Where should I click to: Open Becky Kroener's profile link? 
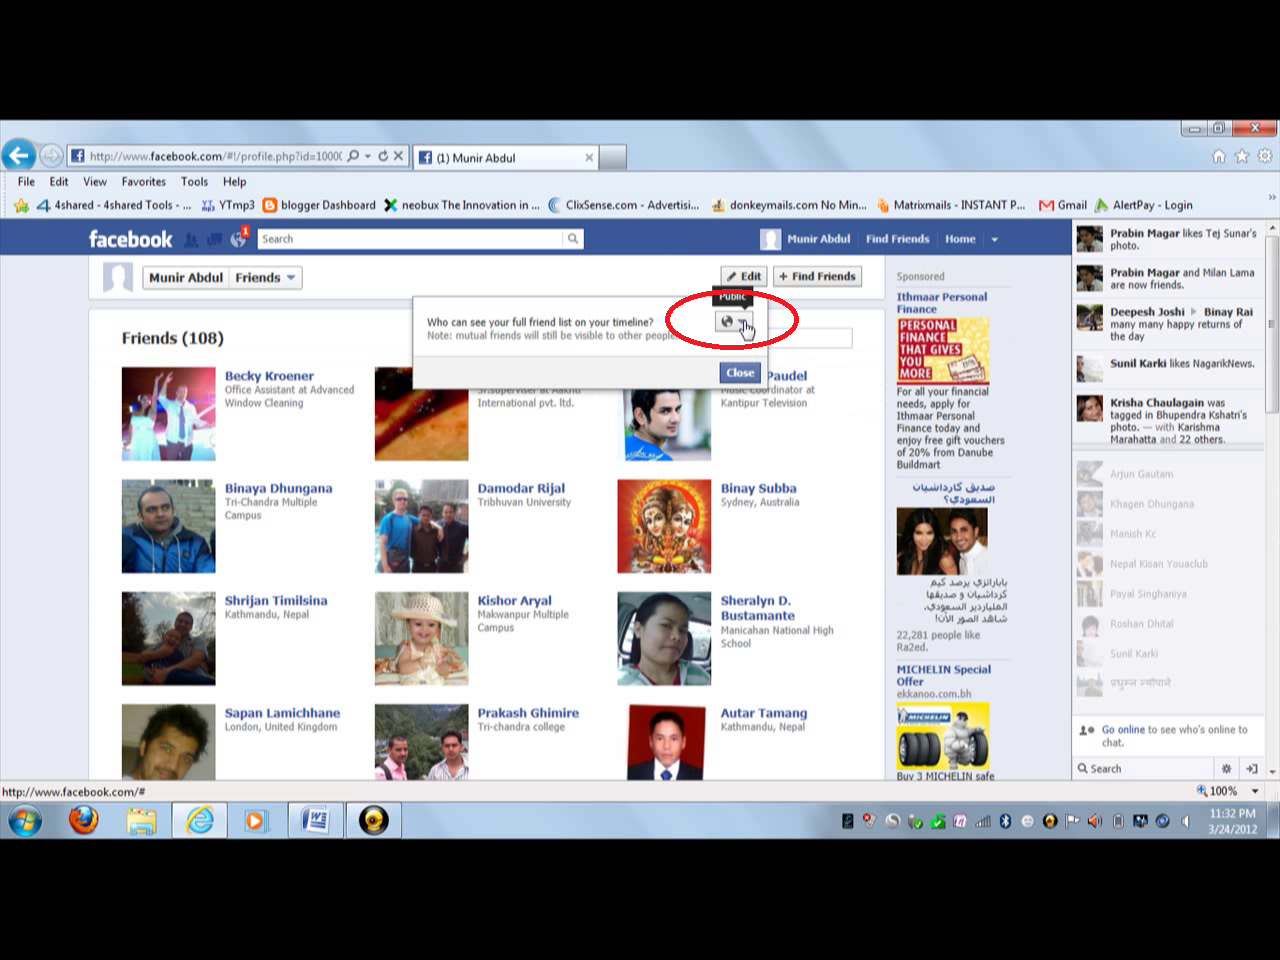coord(269,376)
